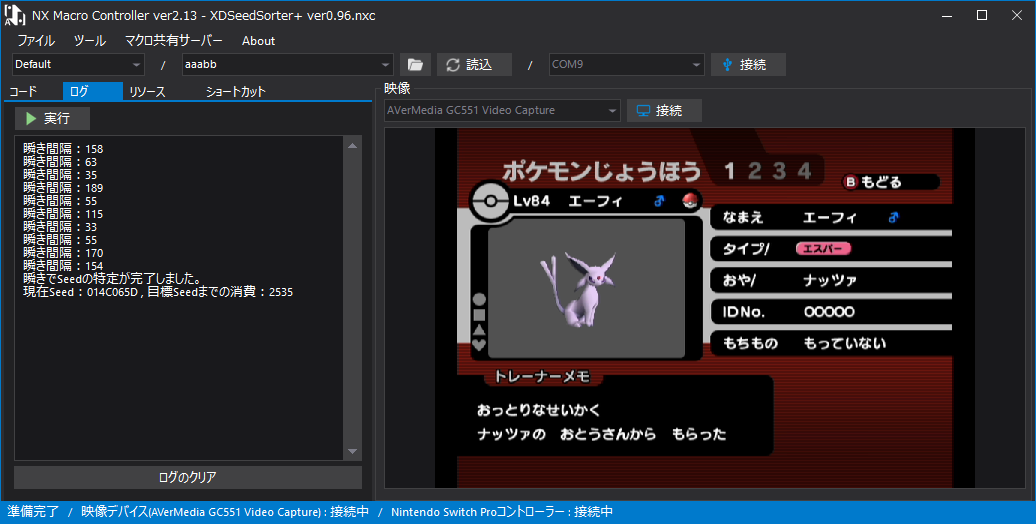Click the Espeon sprite in video preview
Viewport: 1036px width, 524px height.
point(578,289)
